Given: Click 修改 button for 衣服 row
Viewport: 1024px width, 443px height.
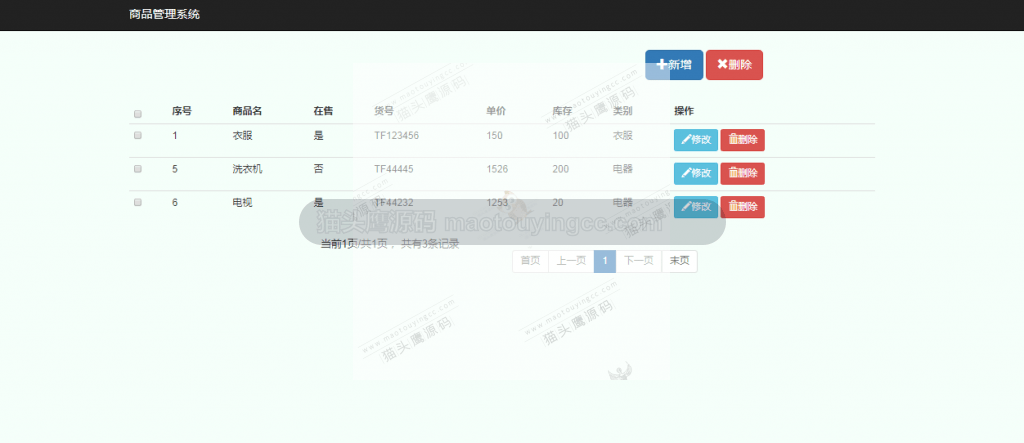Looking at the screenshot, I should tap(696, 140).
